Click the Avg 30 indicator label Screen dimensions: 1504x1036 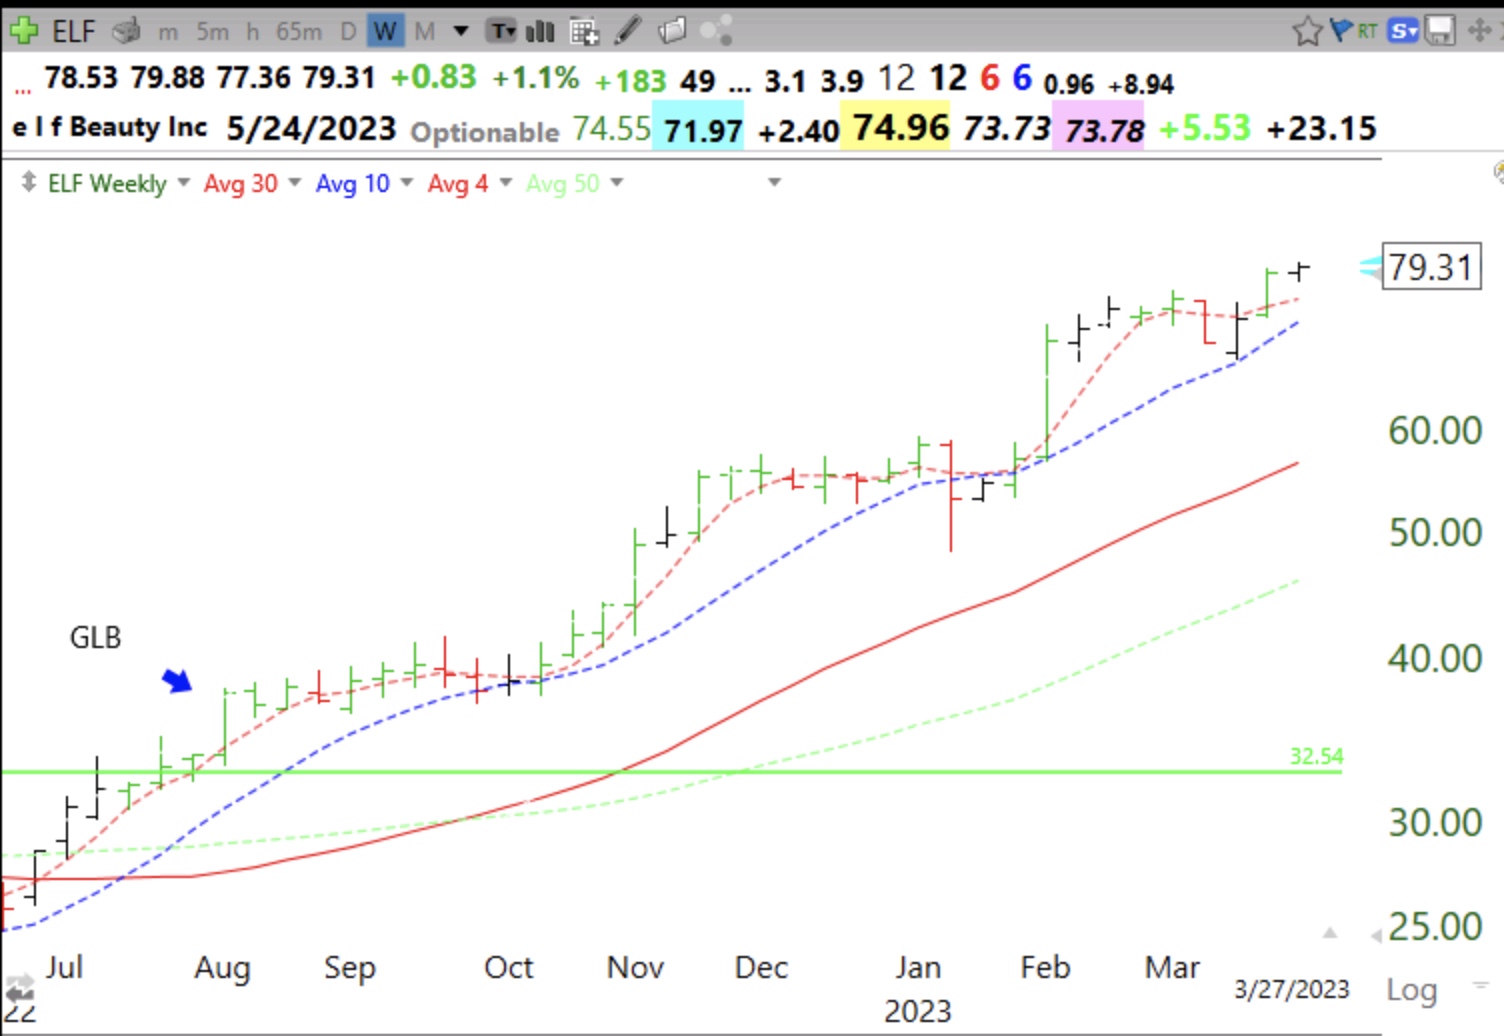click(241, 184)
